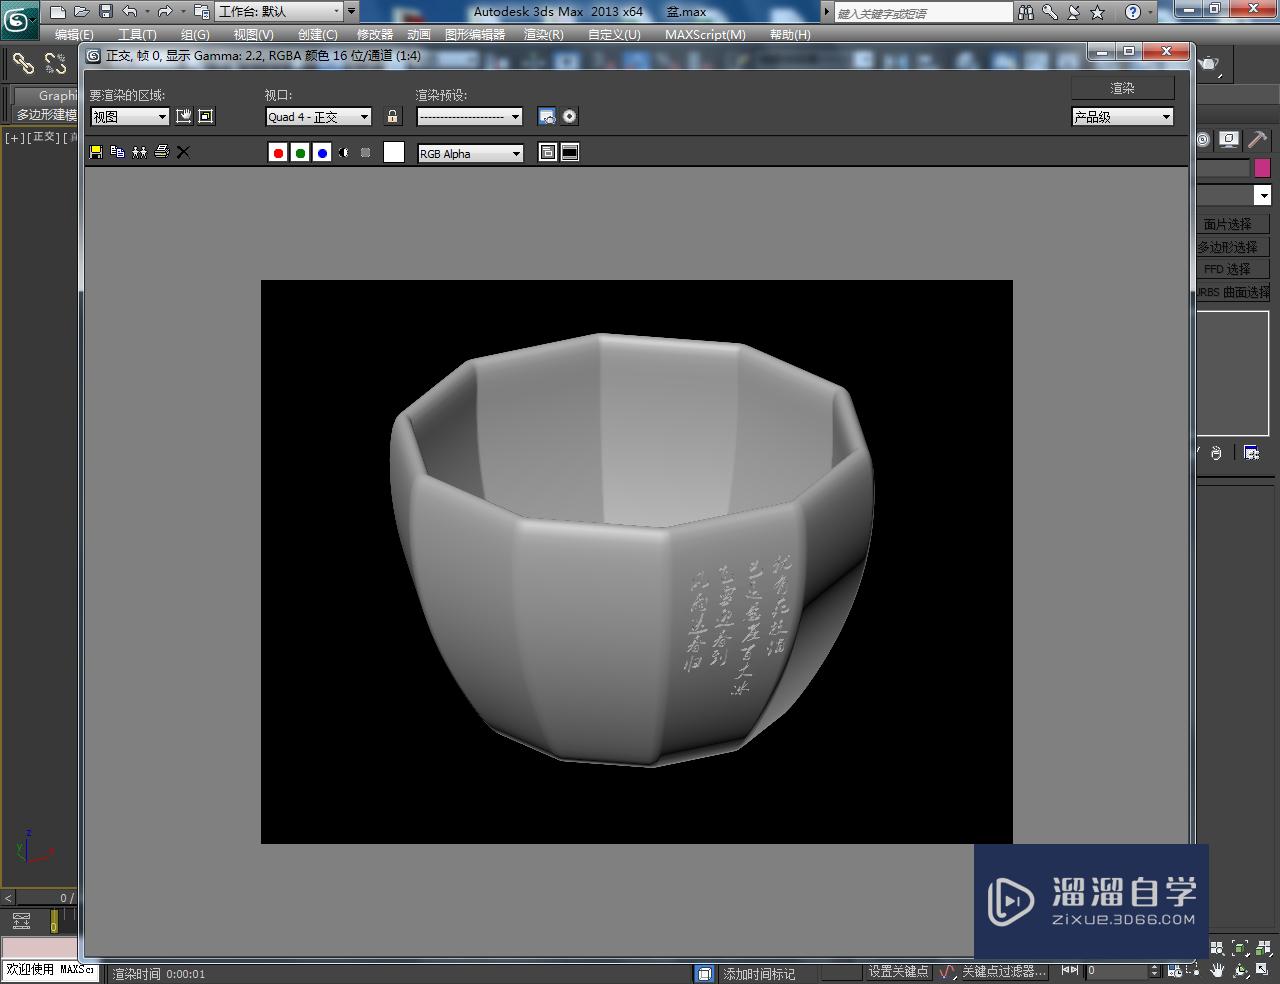The height and width of the screenshot is (984, 1280).
Task: Select the FFD 选择 button
Action: coord(1233,269)
